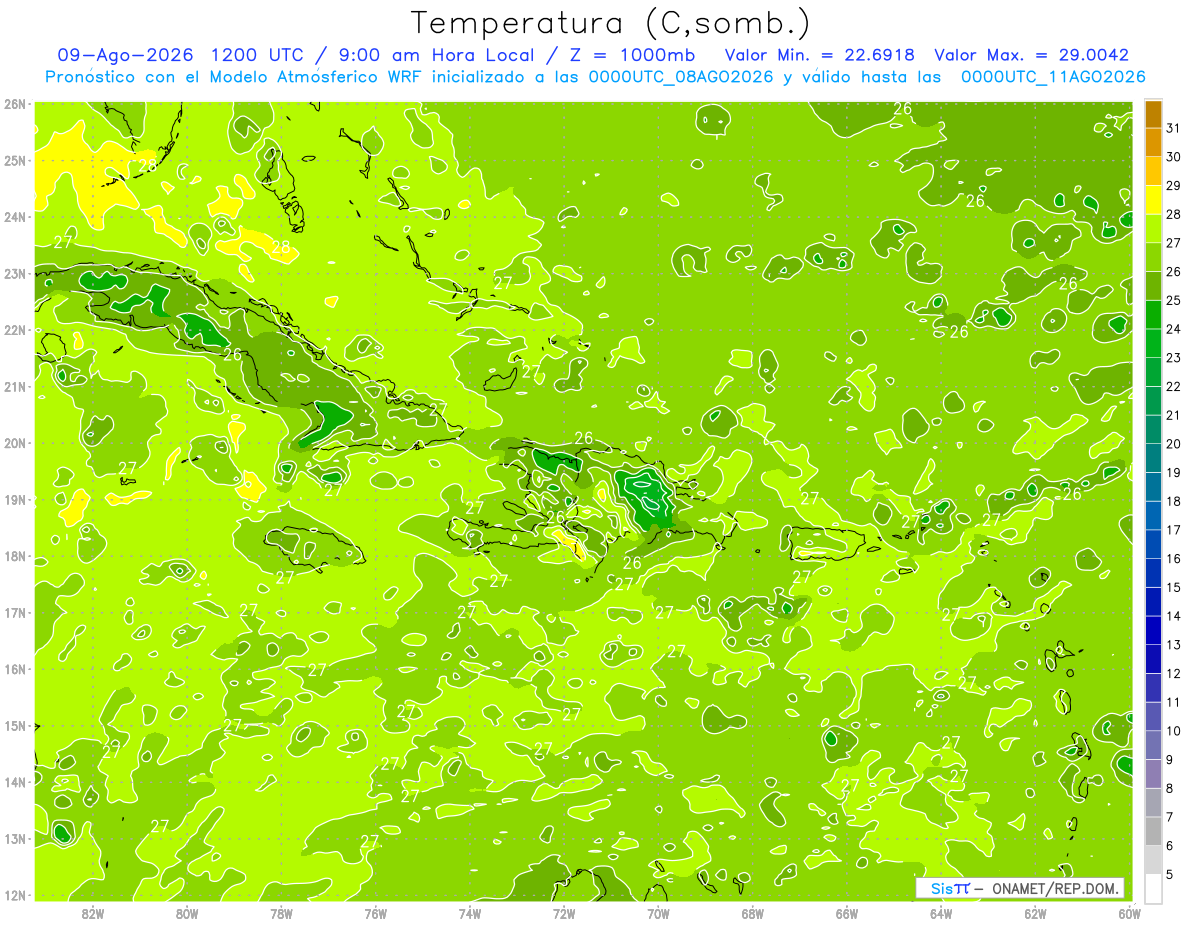Image resolution: width=1200 pixels, height=927 pixels.
Task: Click the initialization time 0000UTC_08AGO2026
Action: click(x=681, y=77)
